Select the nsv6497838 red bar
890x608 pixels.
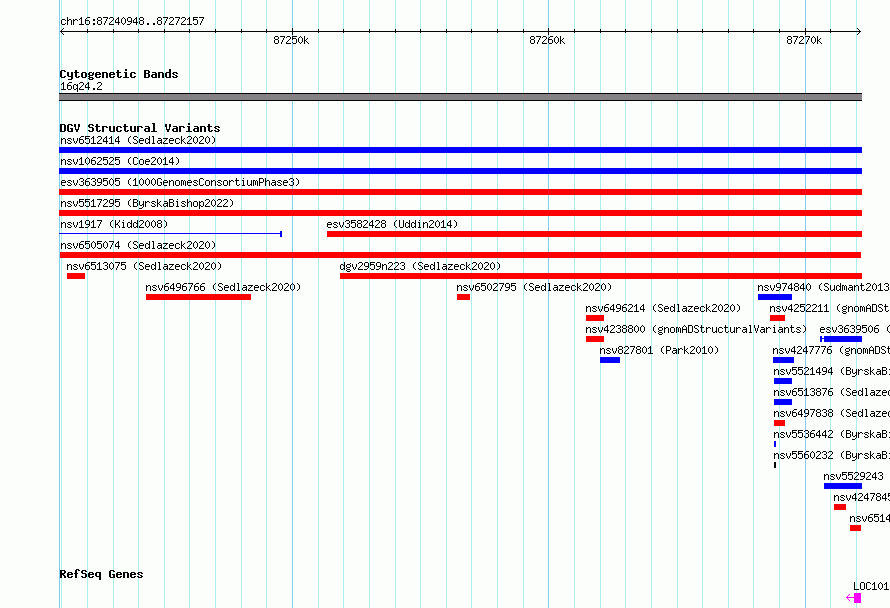779,423
